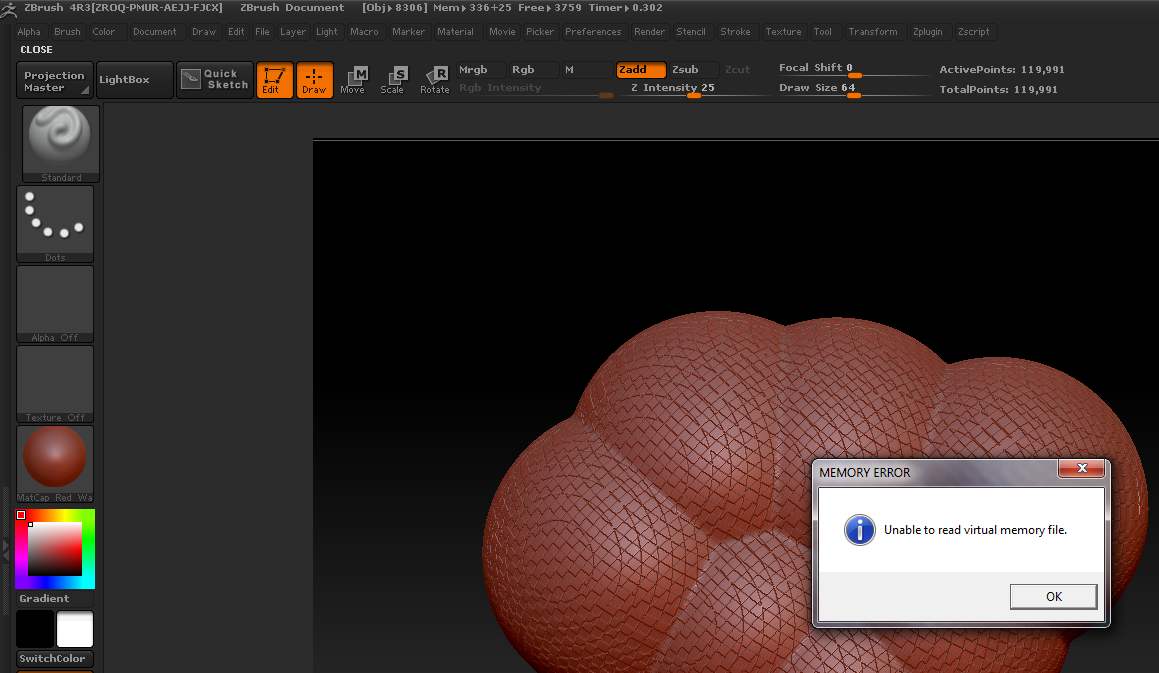Open the Transform menu
Screen dimensions: 1159x673
[873, 32]
